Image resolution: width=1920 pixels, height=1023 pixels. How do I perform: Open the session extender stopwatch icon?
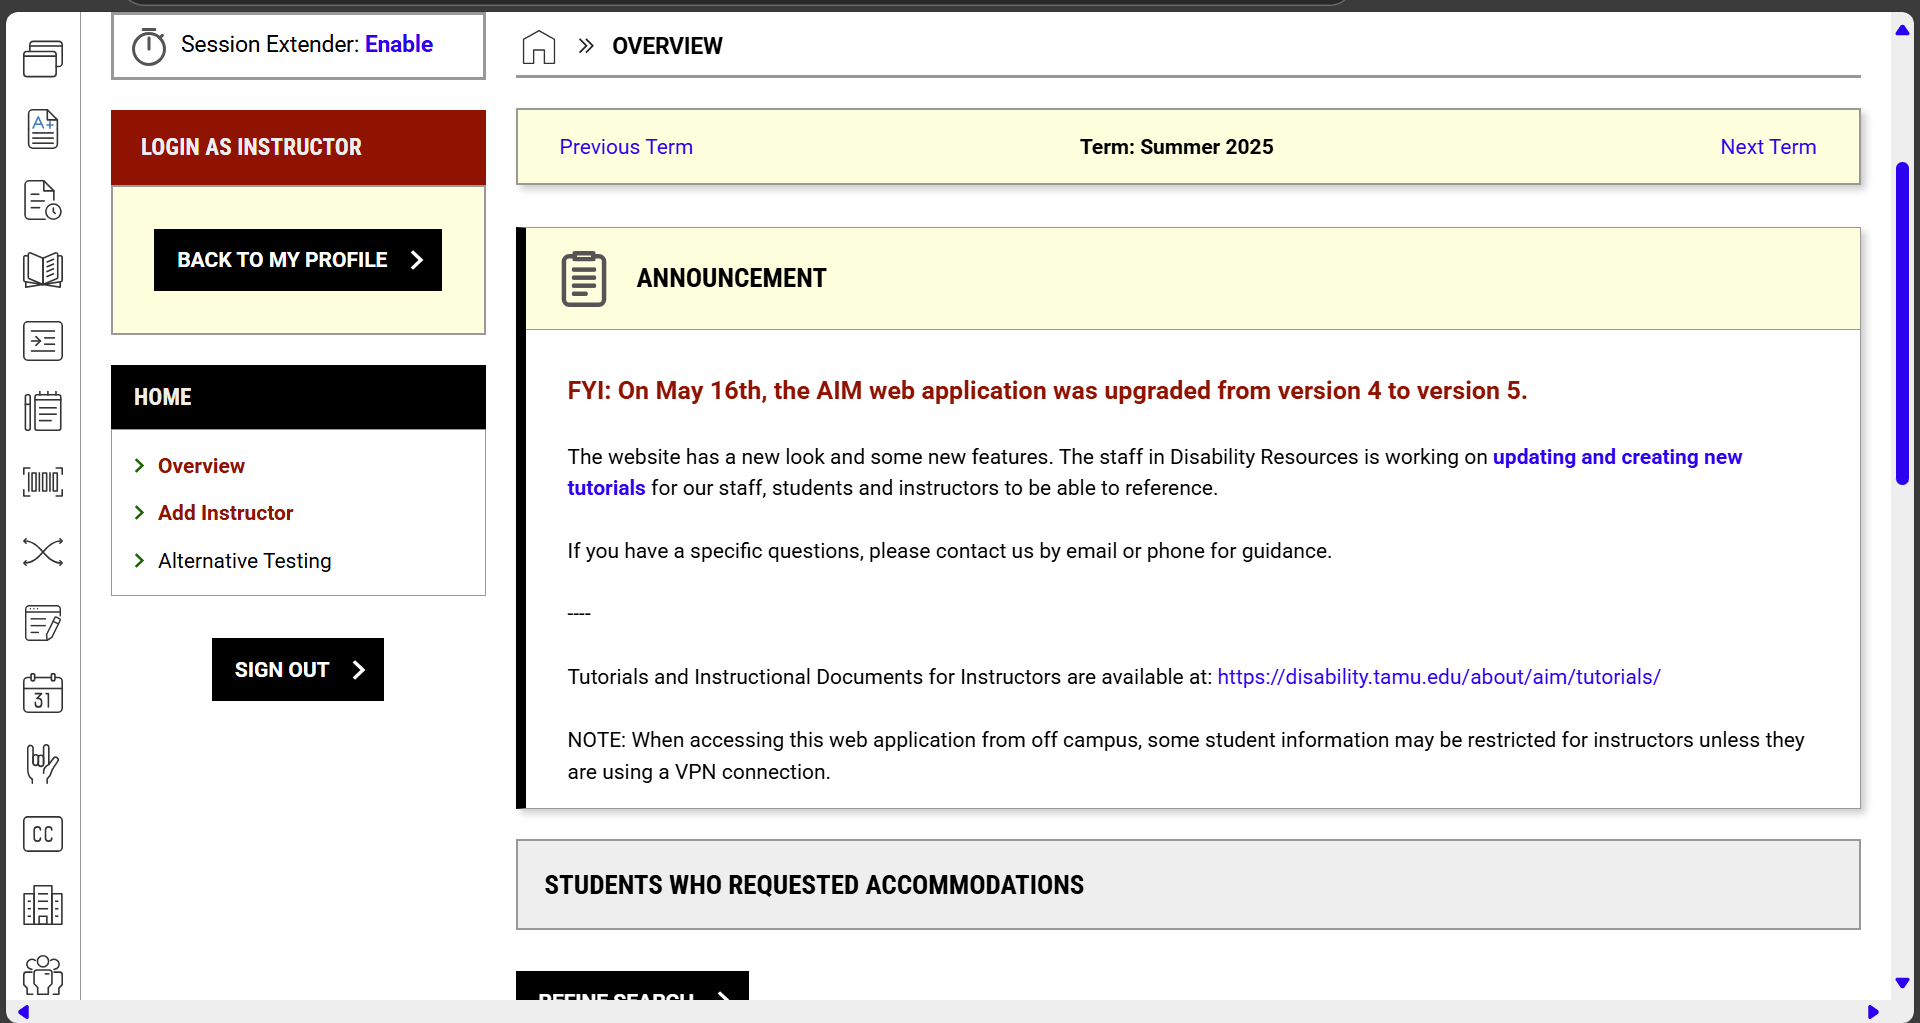[148, 45]
